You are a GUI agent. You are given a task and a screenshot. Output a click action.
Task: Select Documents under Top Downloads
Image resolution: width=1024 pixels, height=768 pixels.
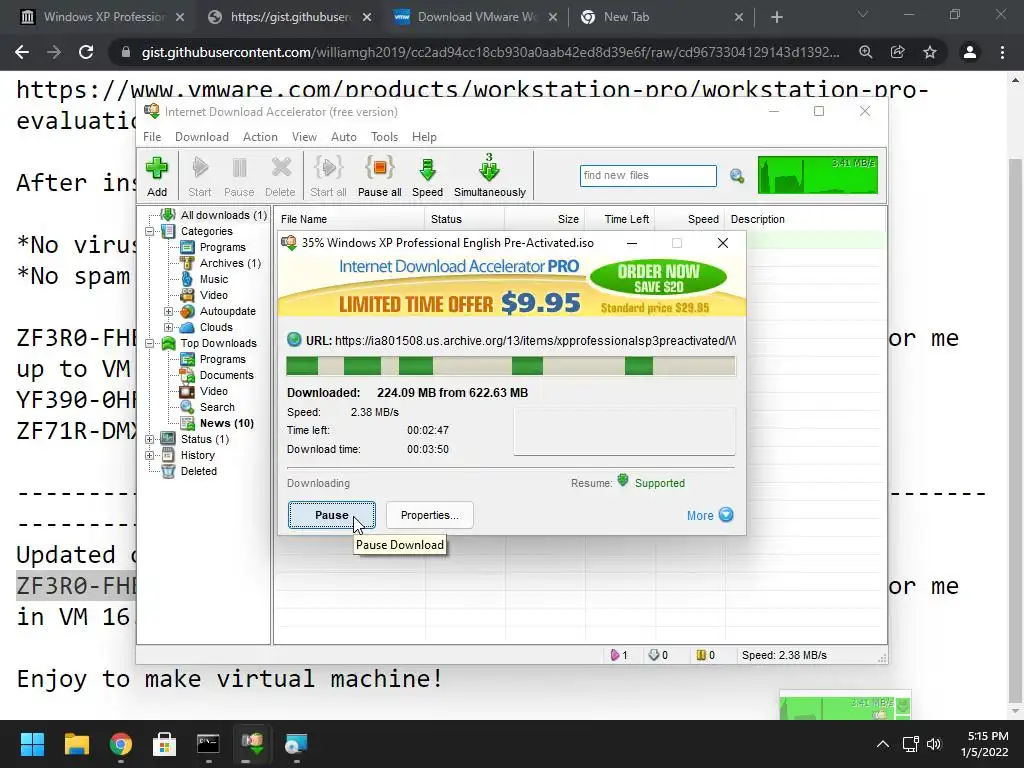click(x=226, y=375)
